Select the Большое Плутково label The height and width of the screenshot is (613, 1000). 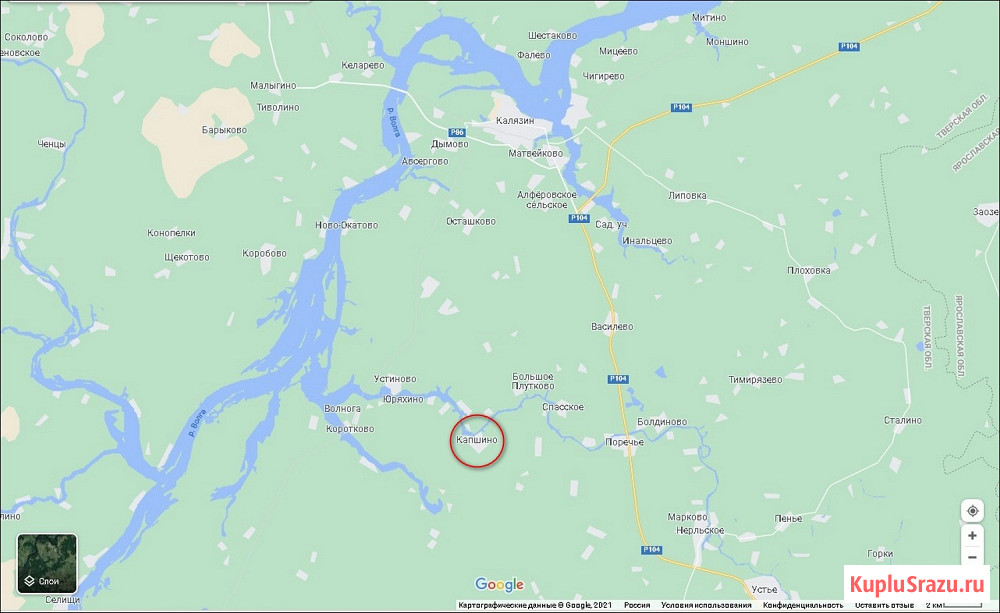[533, 381]
